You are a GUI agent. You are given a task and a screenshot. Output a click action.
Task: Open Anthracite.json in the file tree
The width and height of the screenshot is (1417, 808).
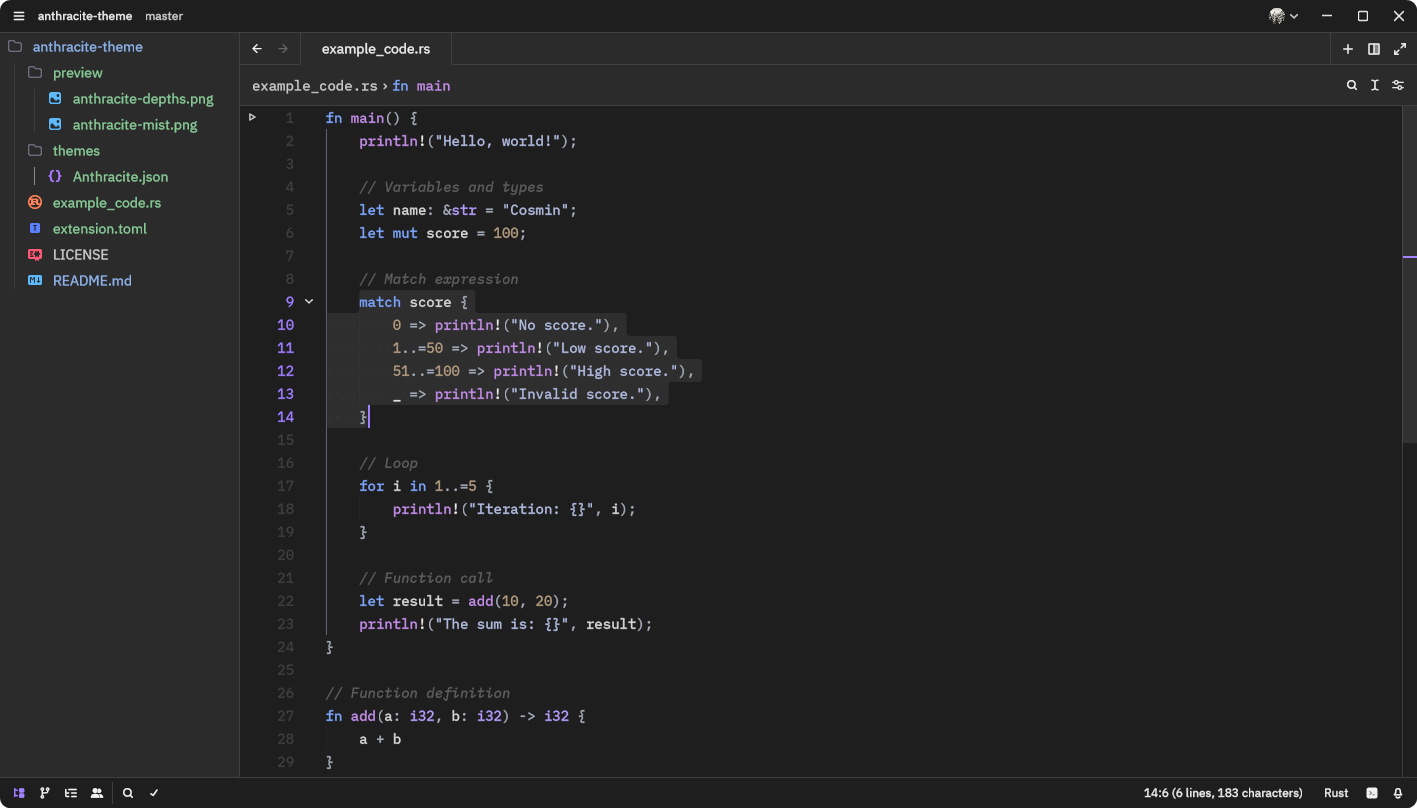click(120, 177)
